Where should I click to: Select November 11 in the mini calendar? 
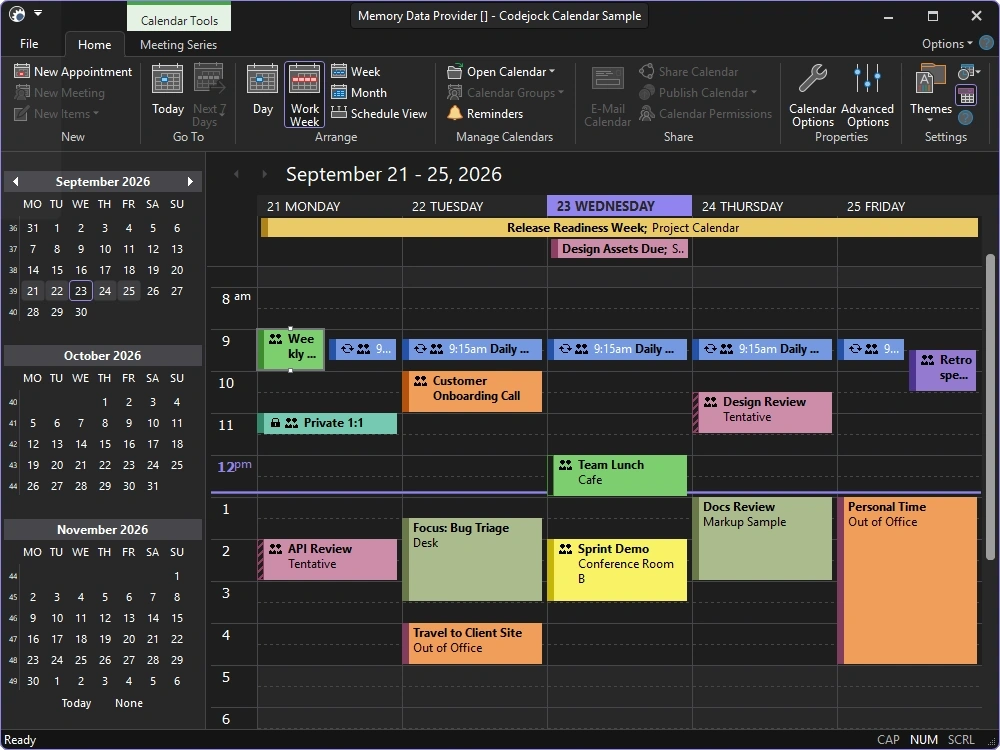pos(80,618)
